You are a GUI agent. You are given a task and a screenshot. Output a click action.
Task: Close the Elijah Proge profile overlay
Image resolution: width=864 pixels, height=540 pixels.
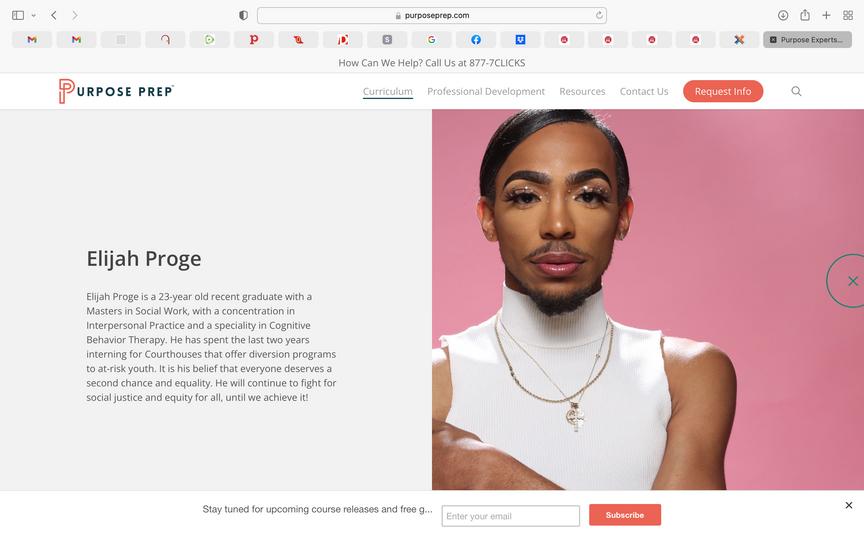(852, 281)
